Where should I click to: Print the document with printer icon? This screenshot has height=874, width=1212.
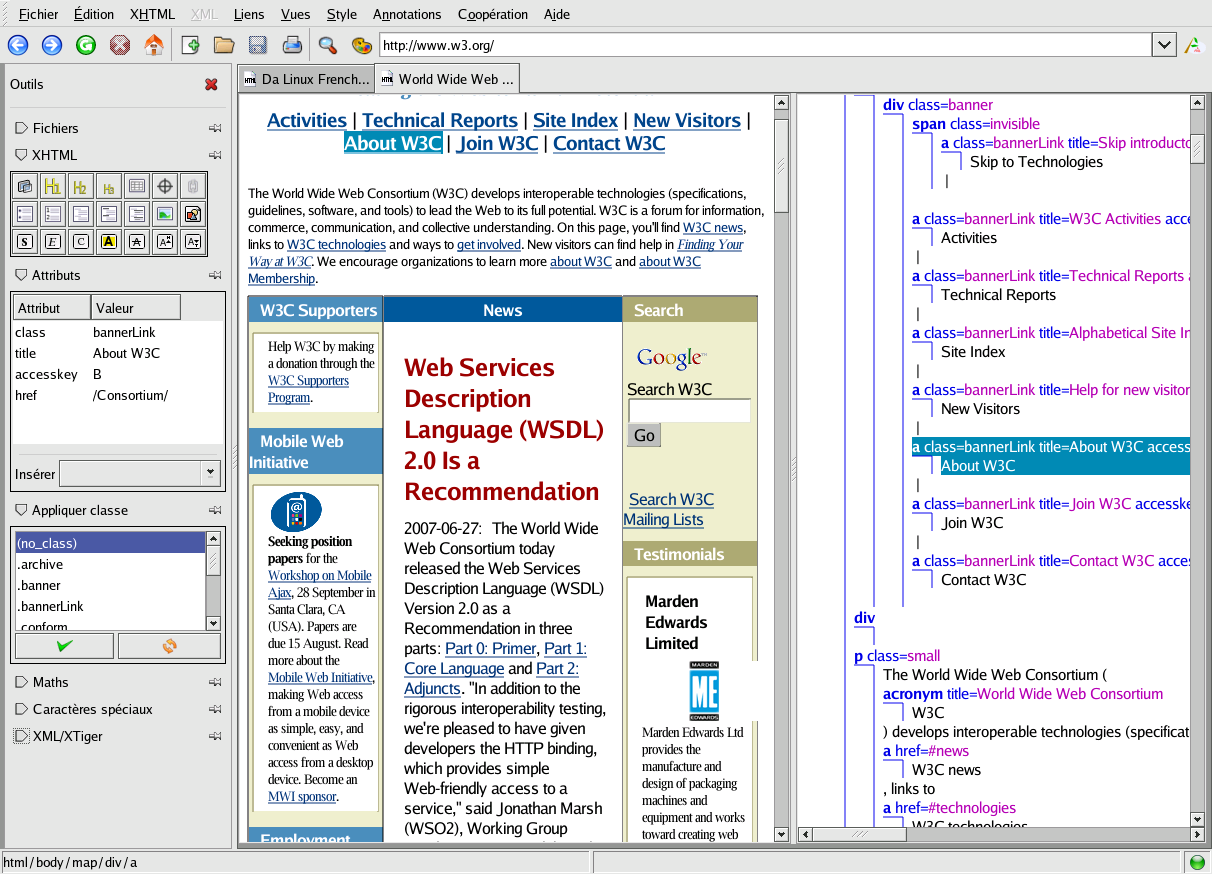tap(292, 45)
